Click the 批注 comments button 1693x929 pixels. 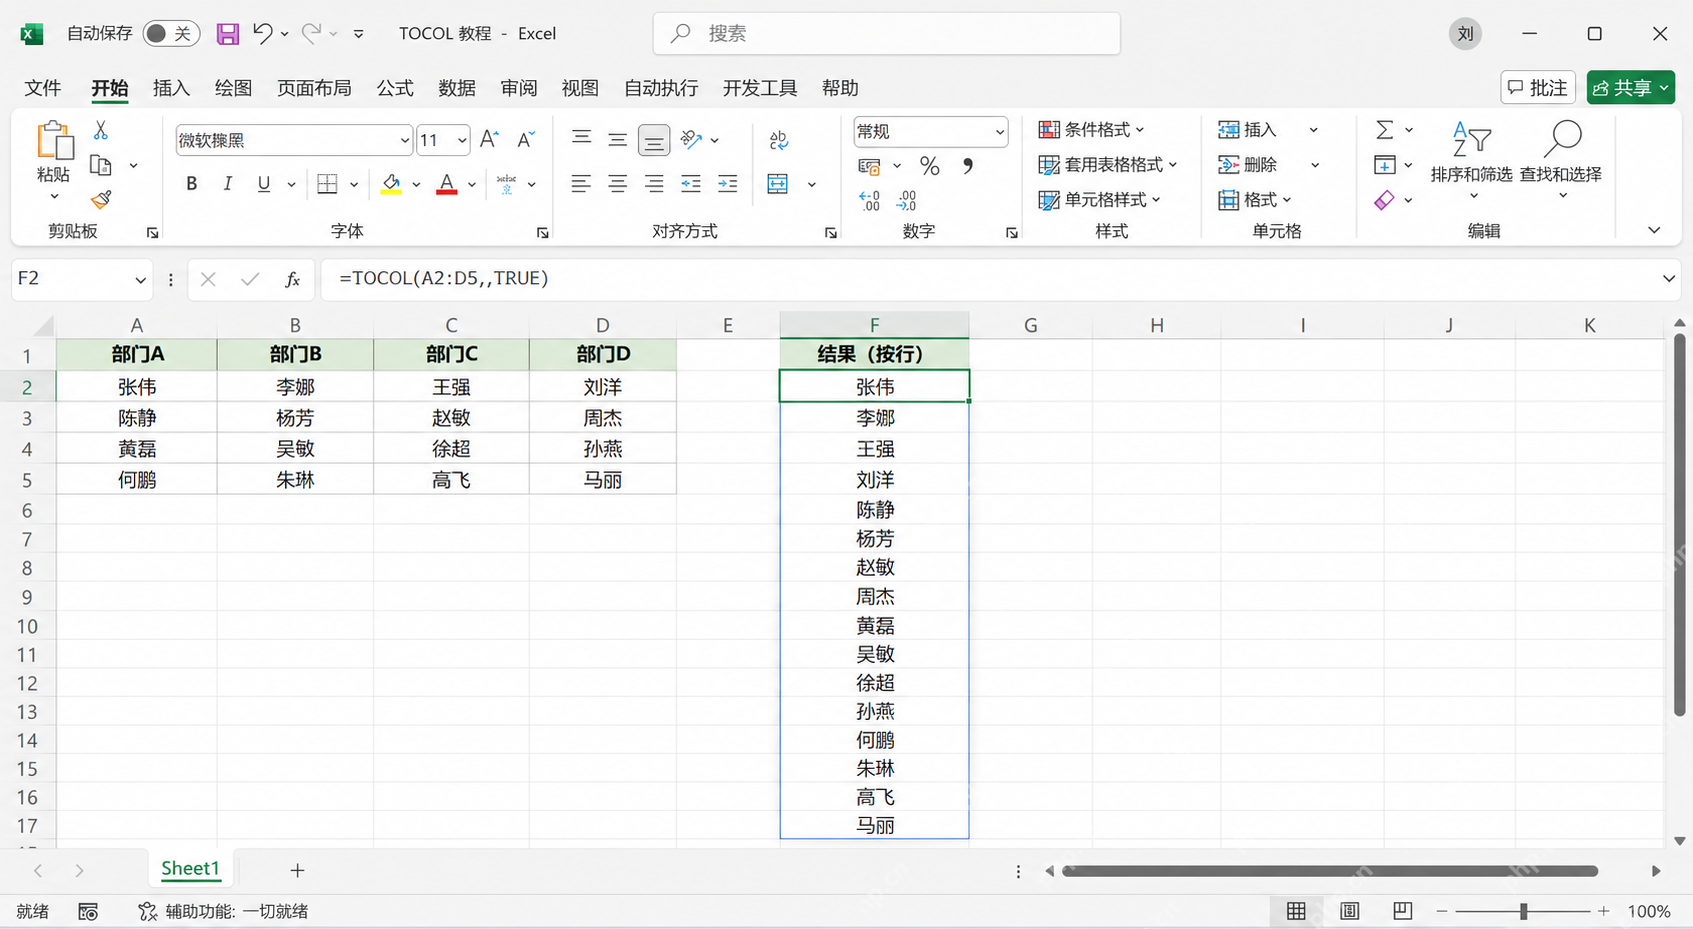(x=1538, y=88)
